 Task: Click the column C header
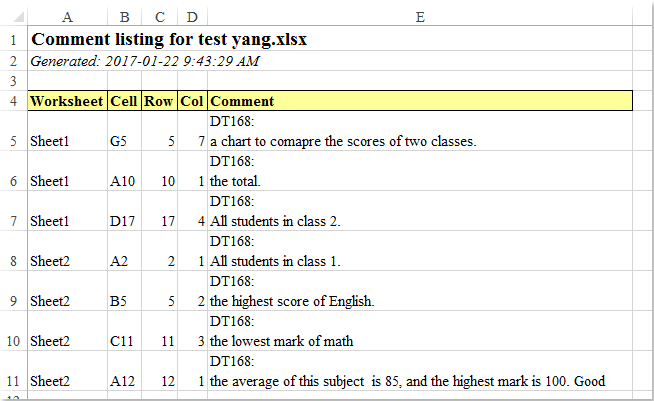[x=160, y=17]
